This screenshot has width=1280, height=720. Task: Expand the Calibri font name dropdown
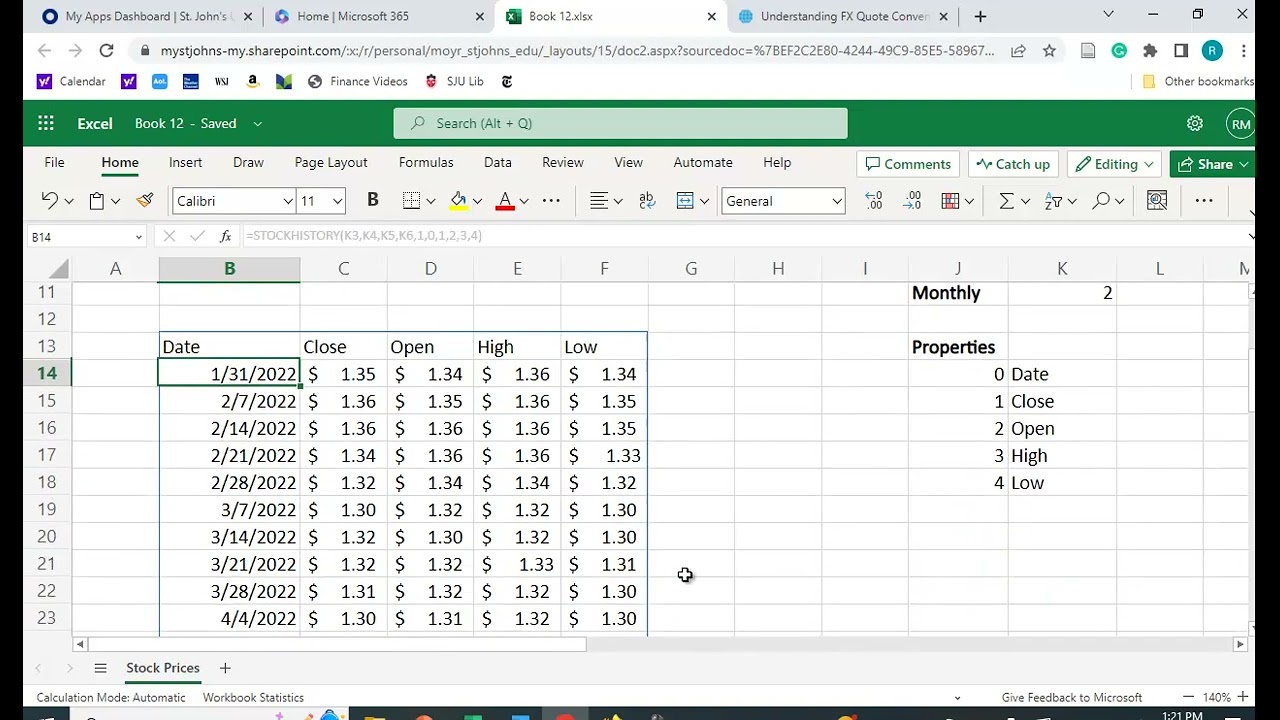point(288,201)
